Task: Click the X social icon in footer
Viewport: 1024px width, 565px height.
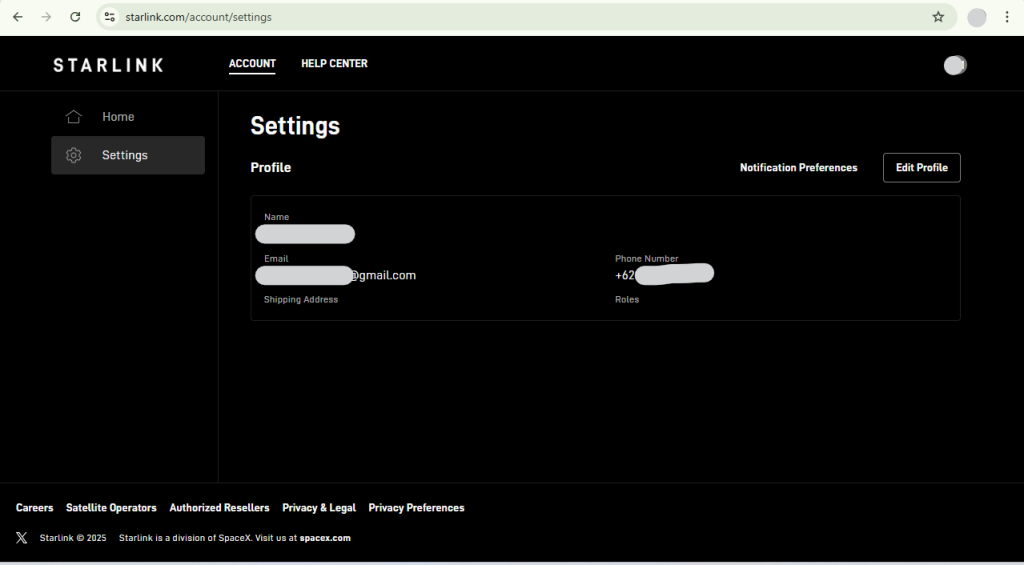Action: tap(22, 538)
